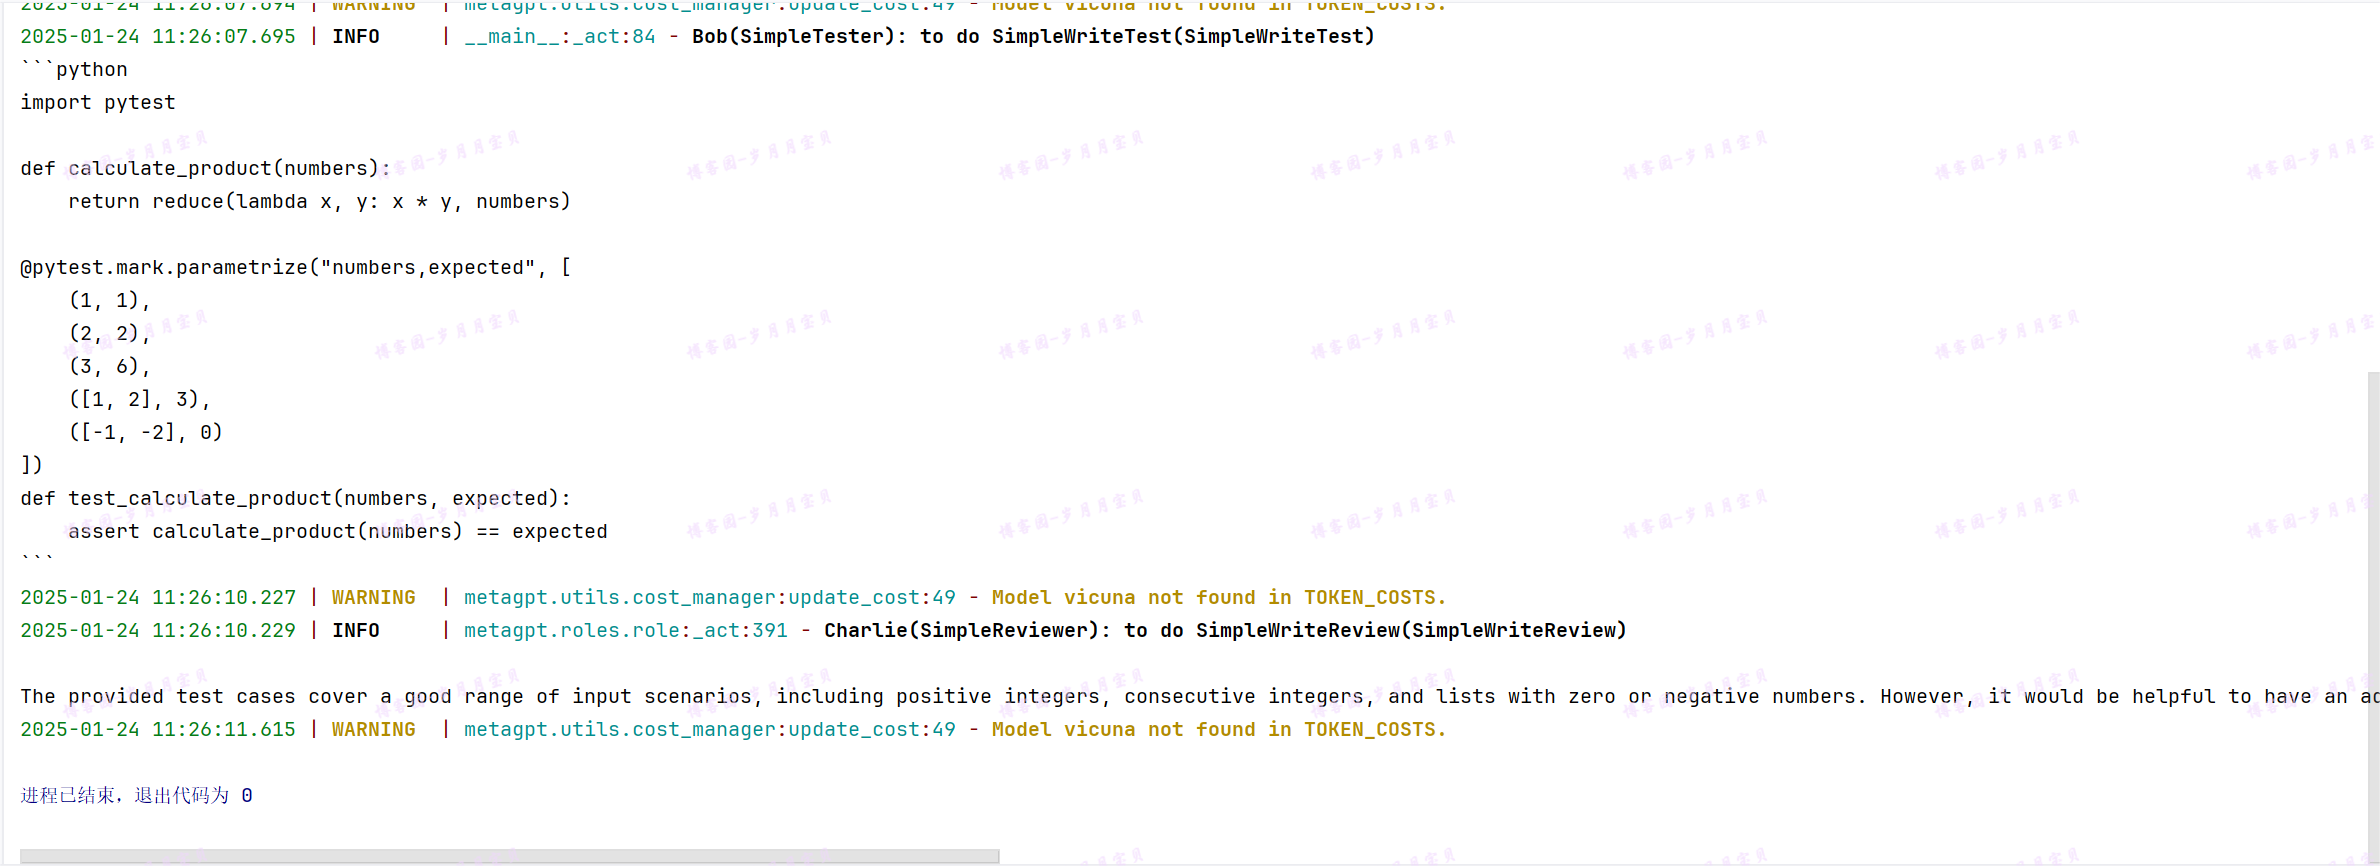Click the tuple '([-1, -2], 0)'
2380x866 pixels.
coord(146,432)
